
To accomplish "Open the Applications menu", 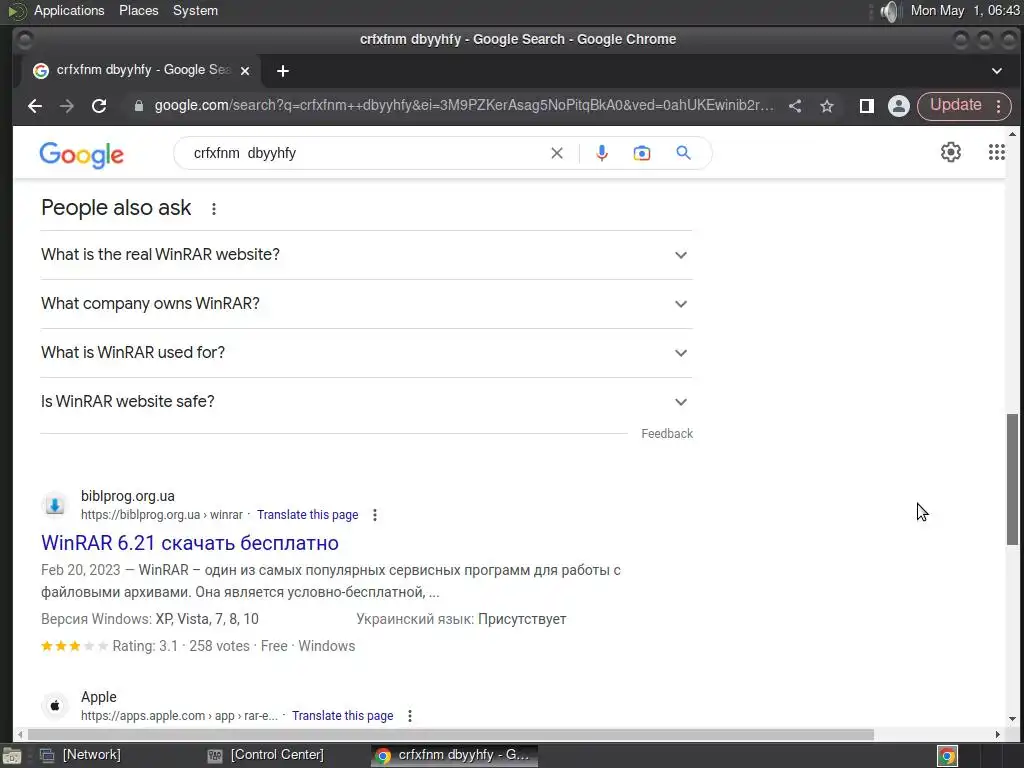I will pos(69,10).
